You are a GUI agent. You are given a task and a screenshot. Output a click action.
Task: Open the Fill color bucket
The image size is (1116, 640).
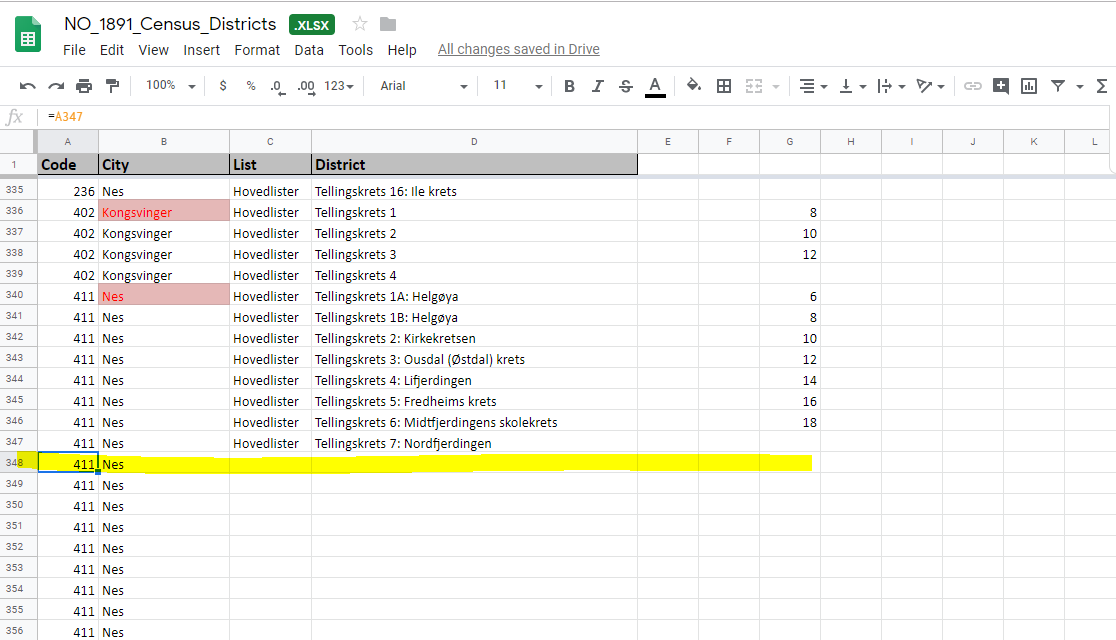pos(694,86)
